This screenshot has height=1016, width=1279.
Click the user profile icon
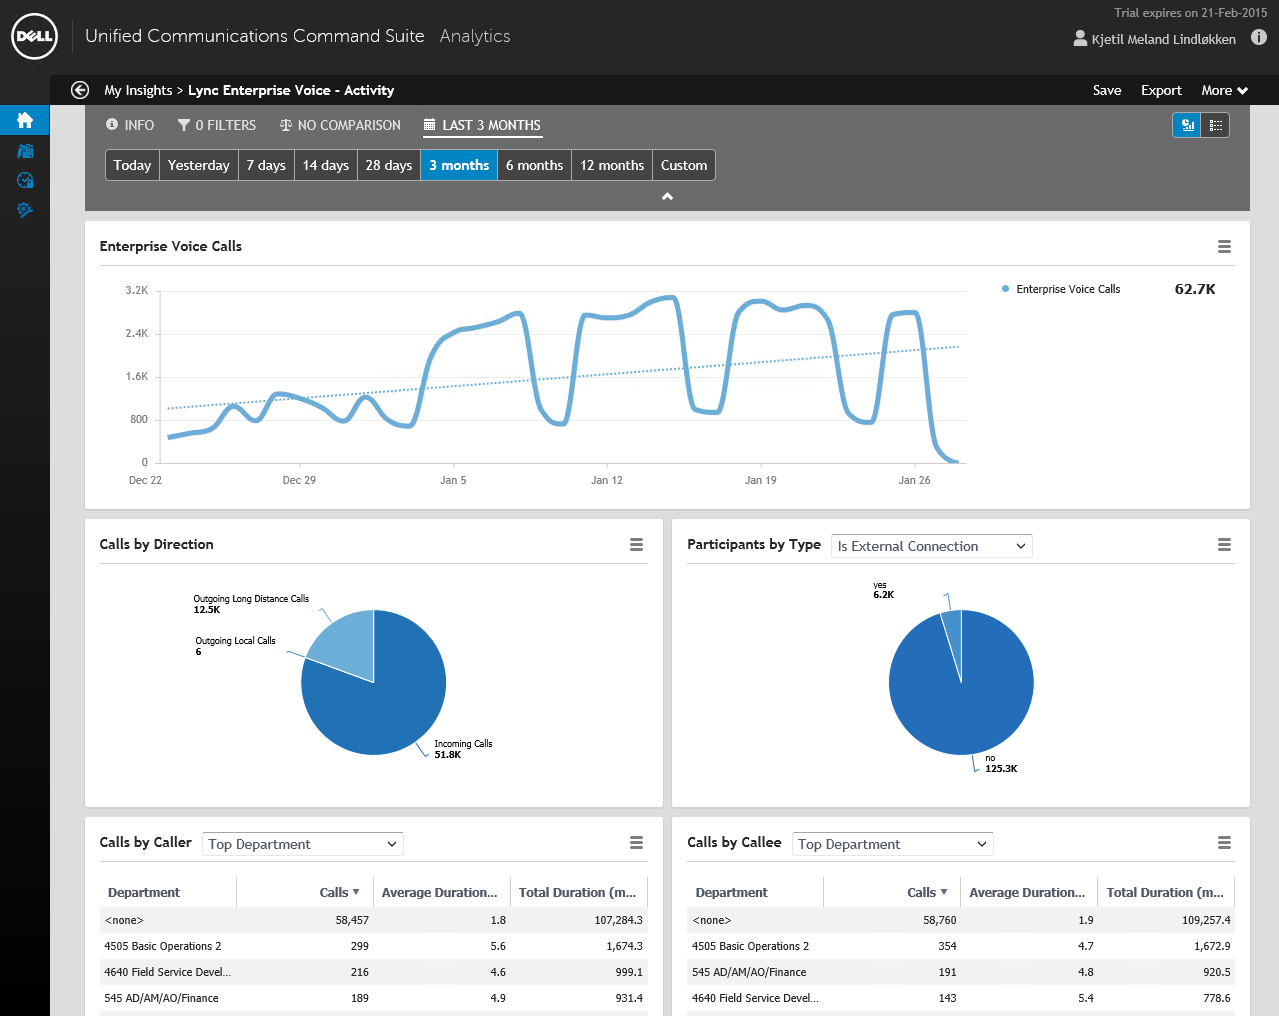coord(1080,38)
